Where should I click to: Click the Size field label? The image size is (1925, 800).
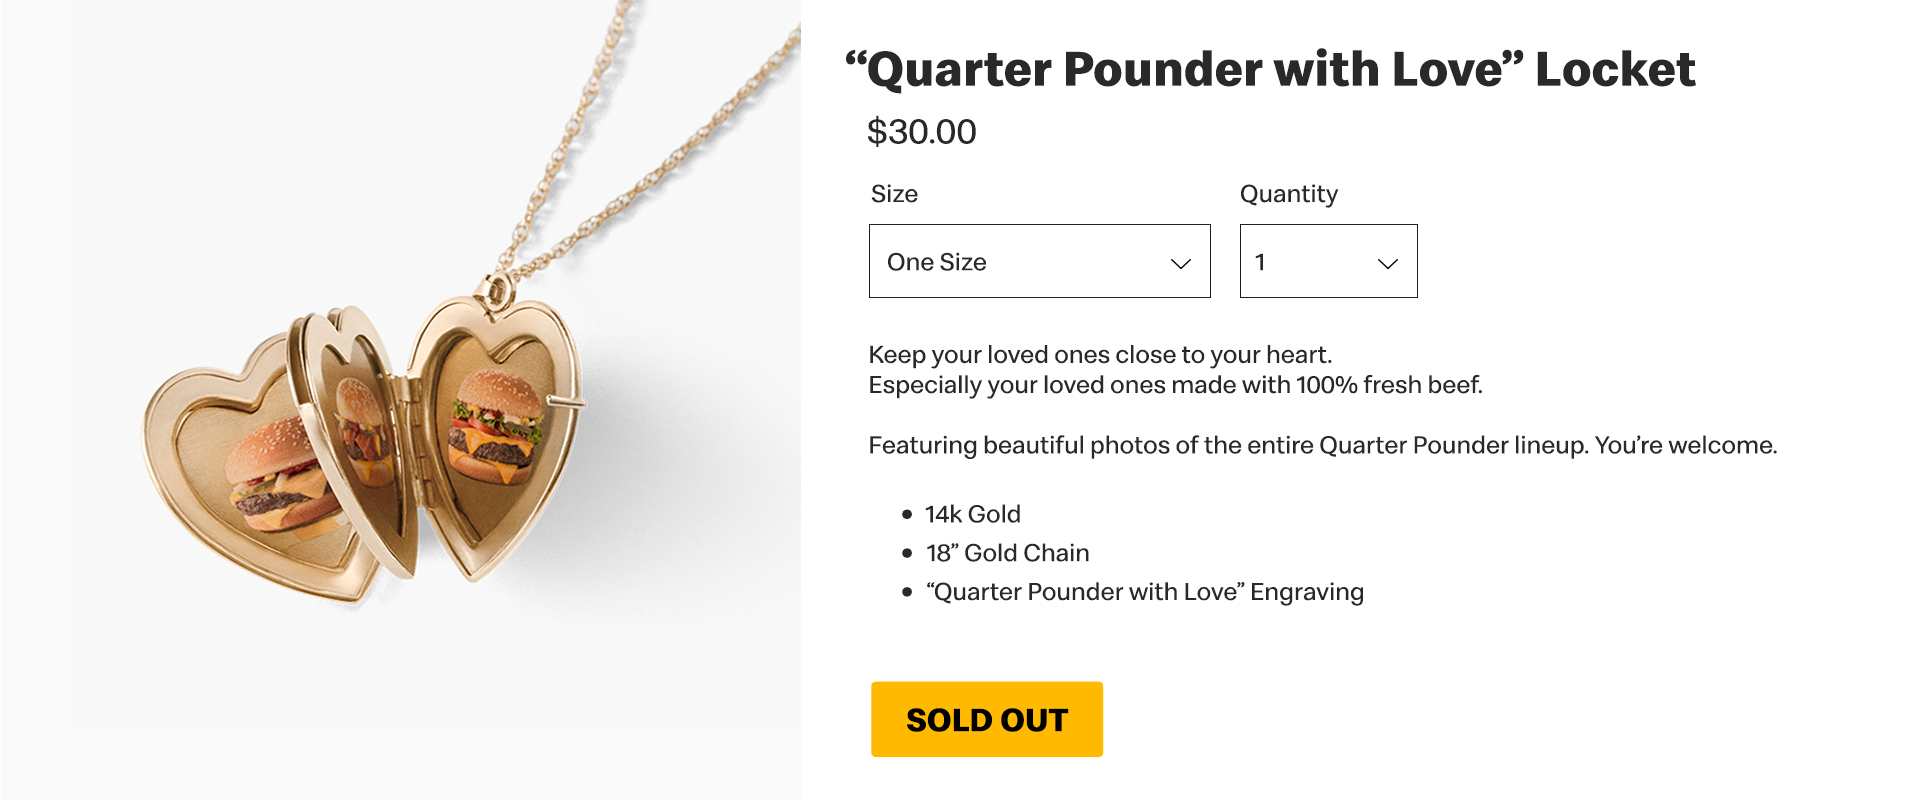pos(894,194)
